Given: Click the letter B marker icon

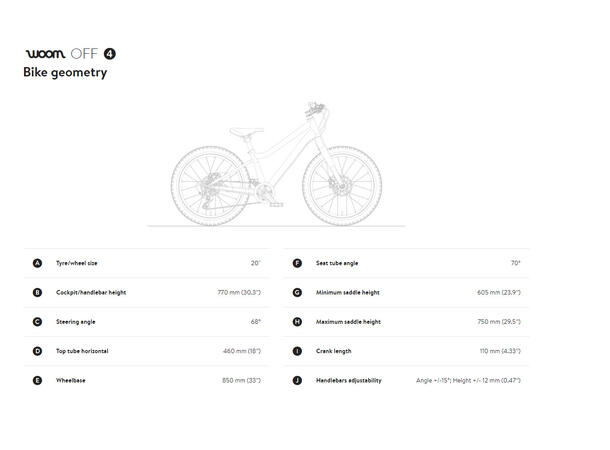Looking at the screenshot, I should tap(37, 292).
